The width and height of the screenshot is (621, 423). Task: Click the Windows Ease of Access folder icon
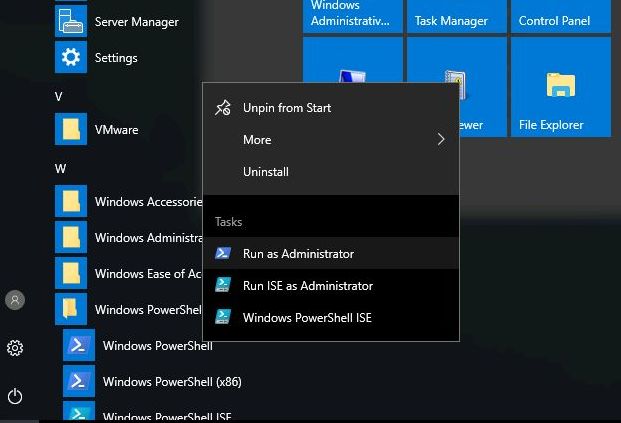pyautogui.click(x=71, y=273)
